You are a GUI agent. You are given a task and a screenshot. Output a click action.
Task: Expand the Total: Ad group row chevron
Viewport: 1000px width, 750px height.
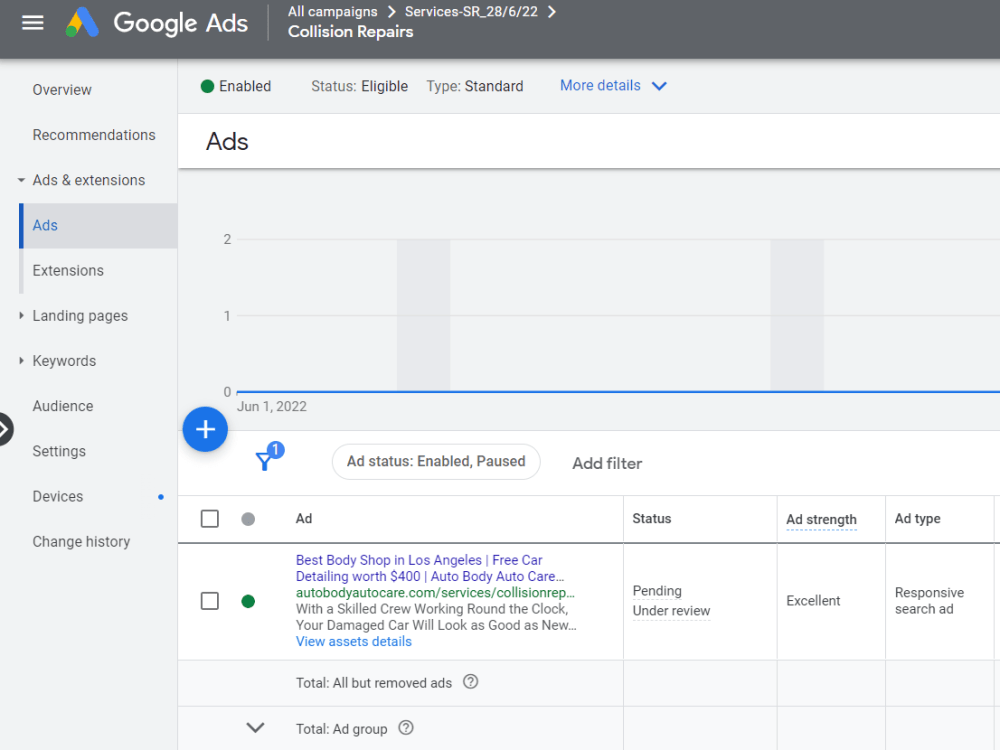click(255, 728)
